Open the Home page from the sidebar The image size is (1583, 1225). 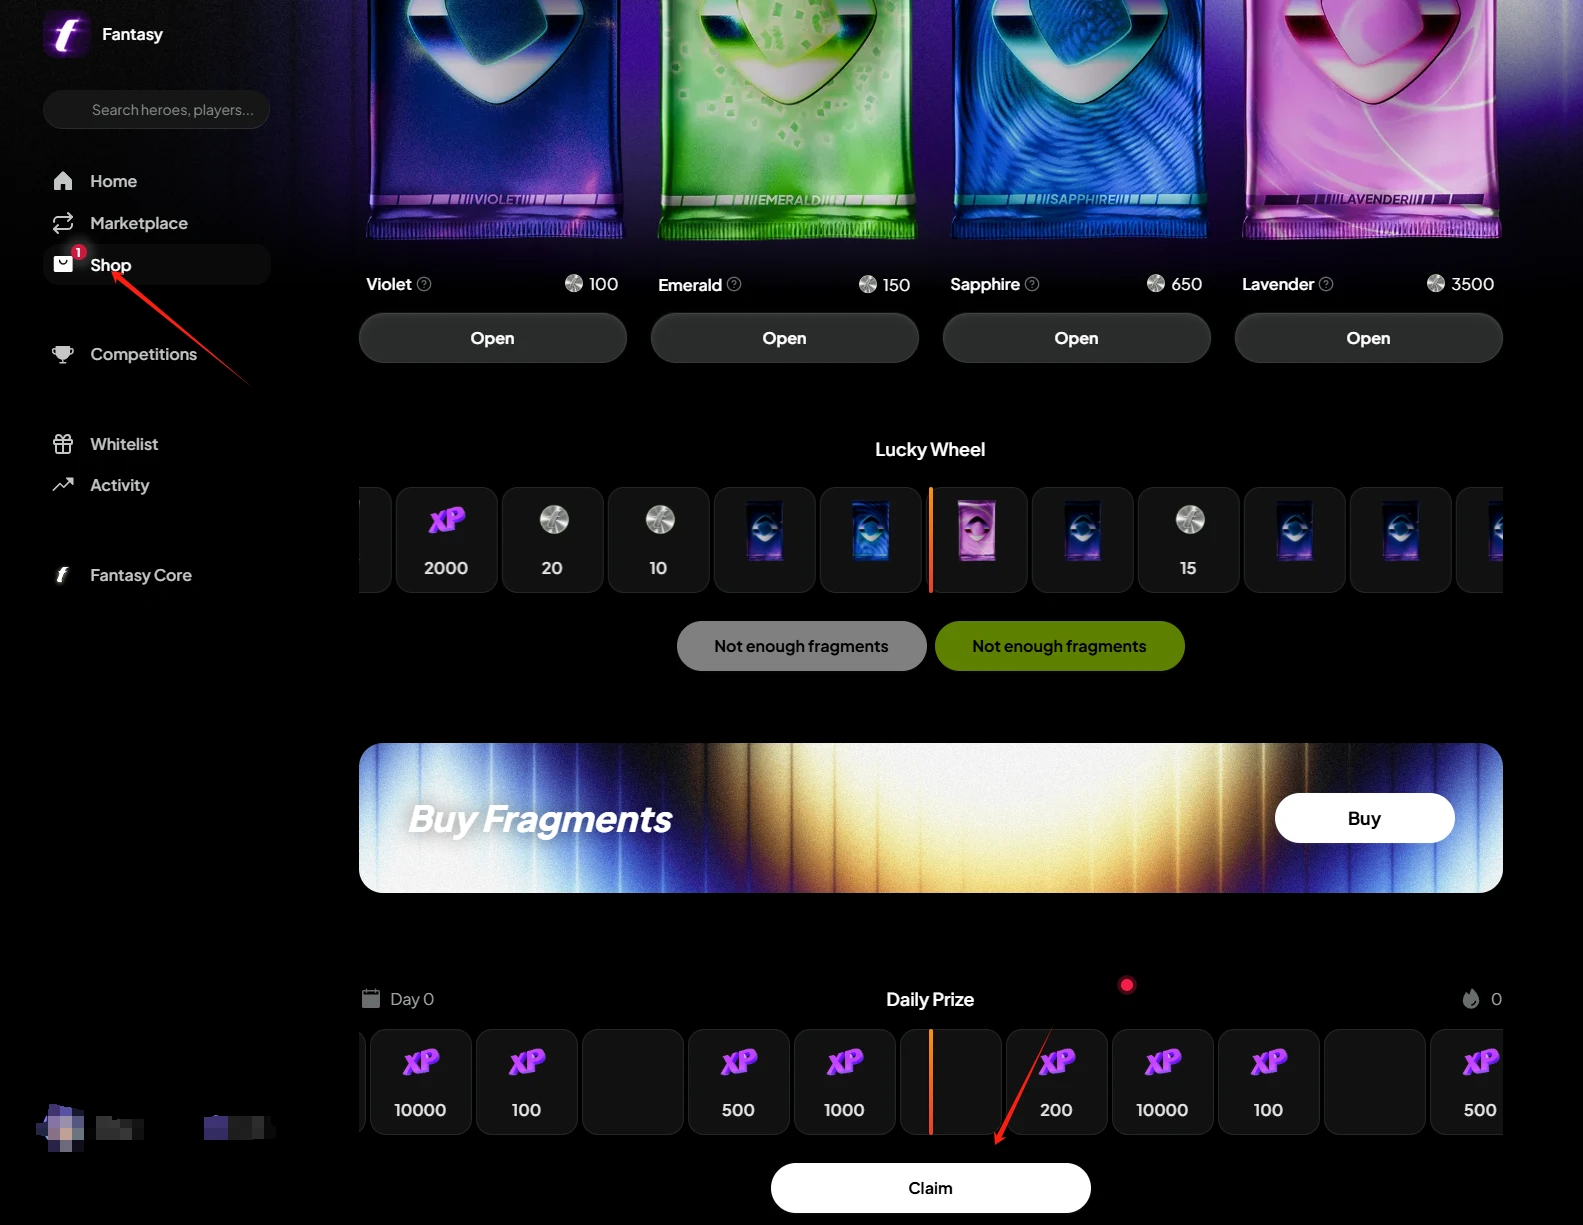pos(113,181)
